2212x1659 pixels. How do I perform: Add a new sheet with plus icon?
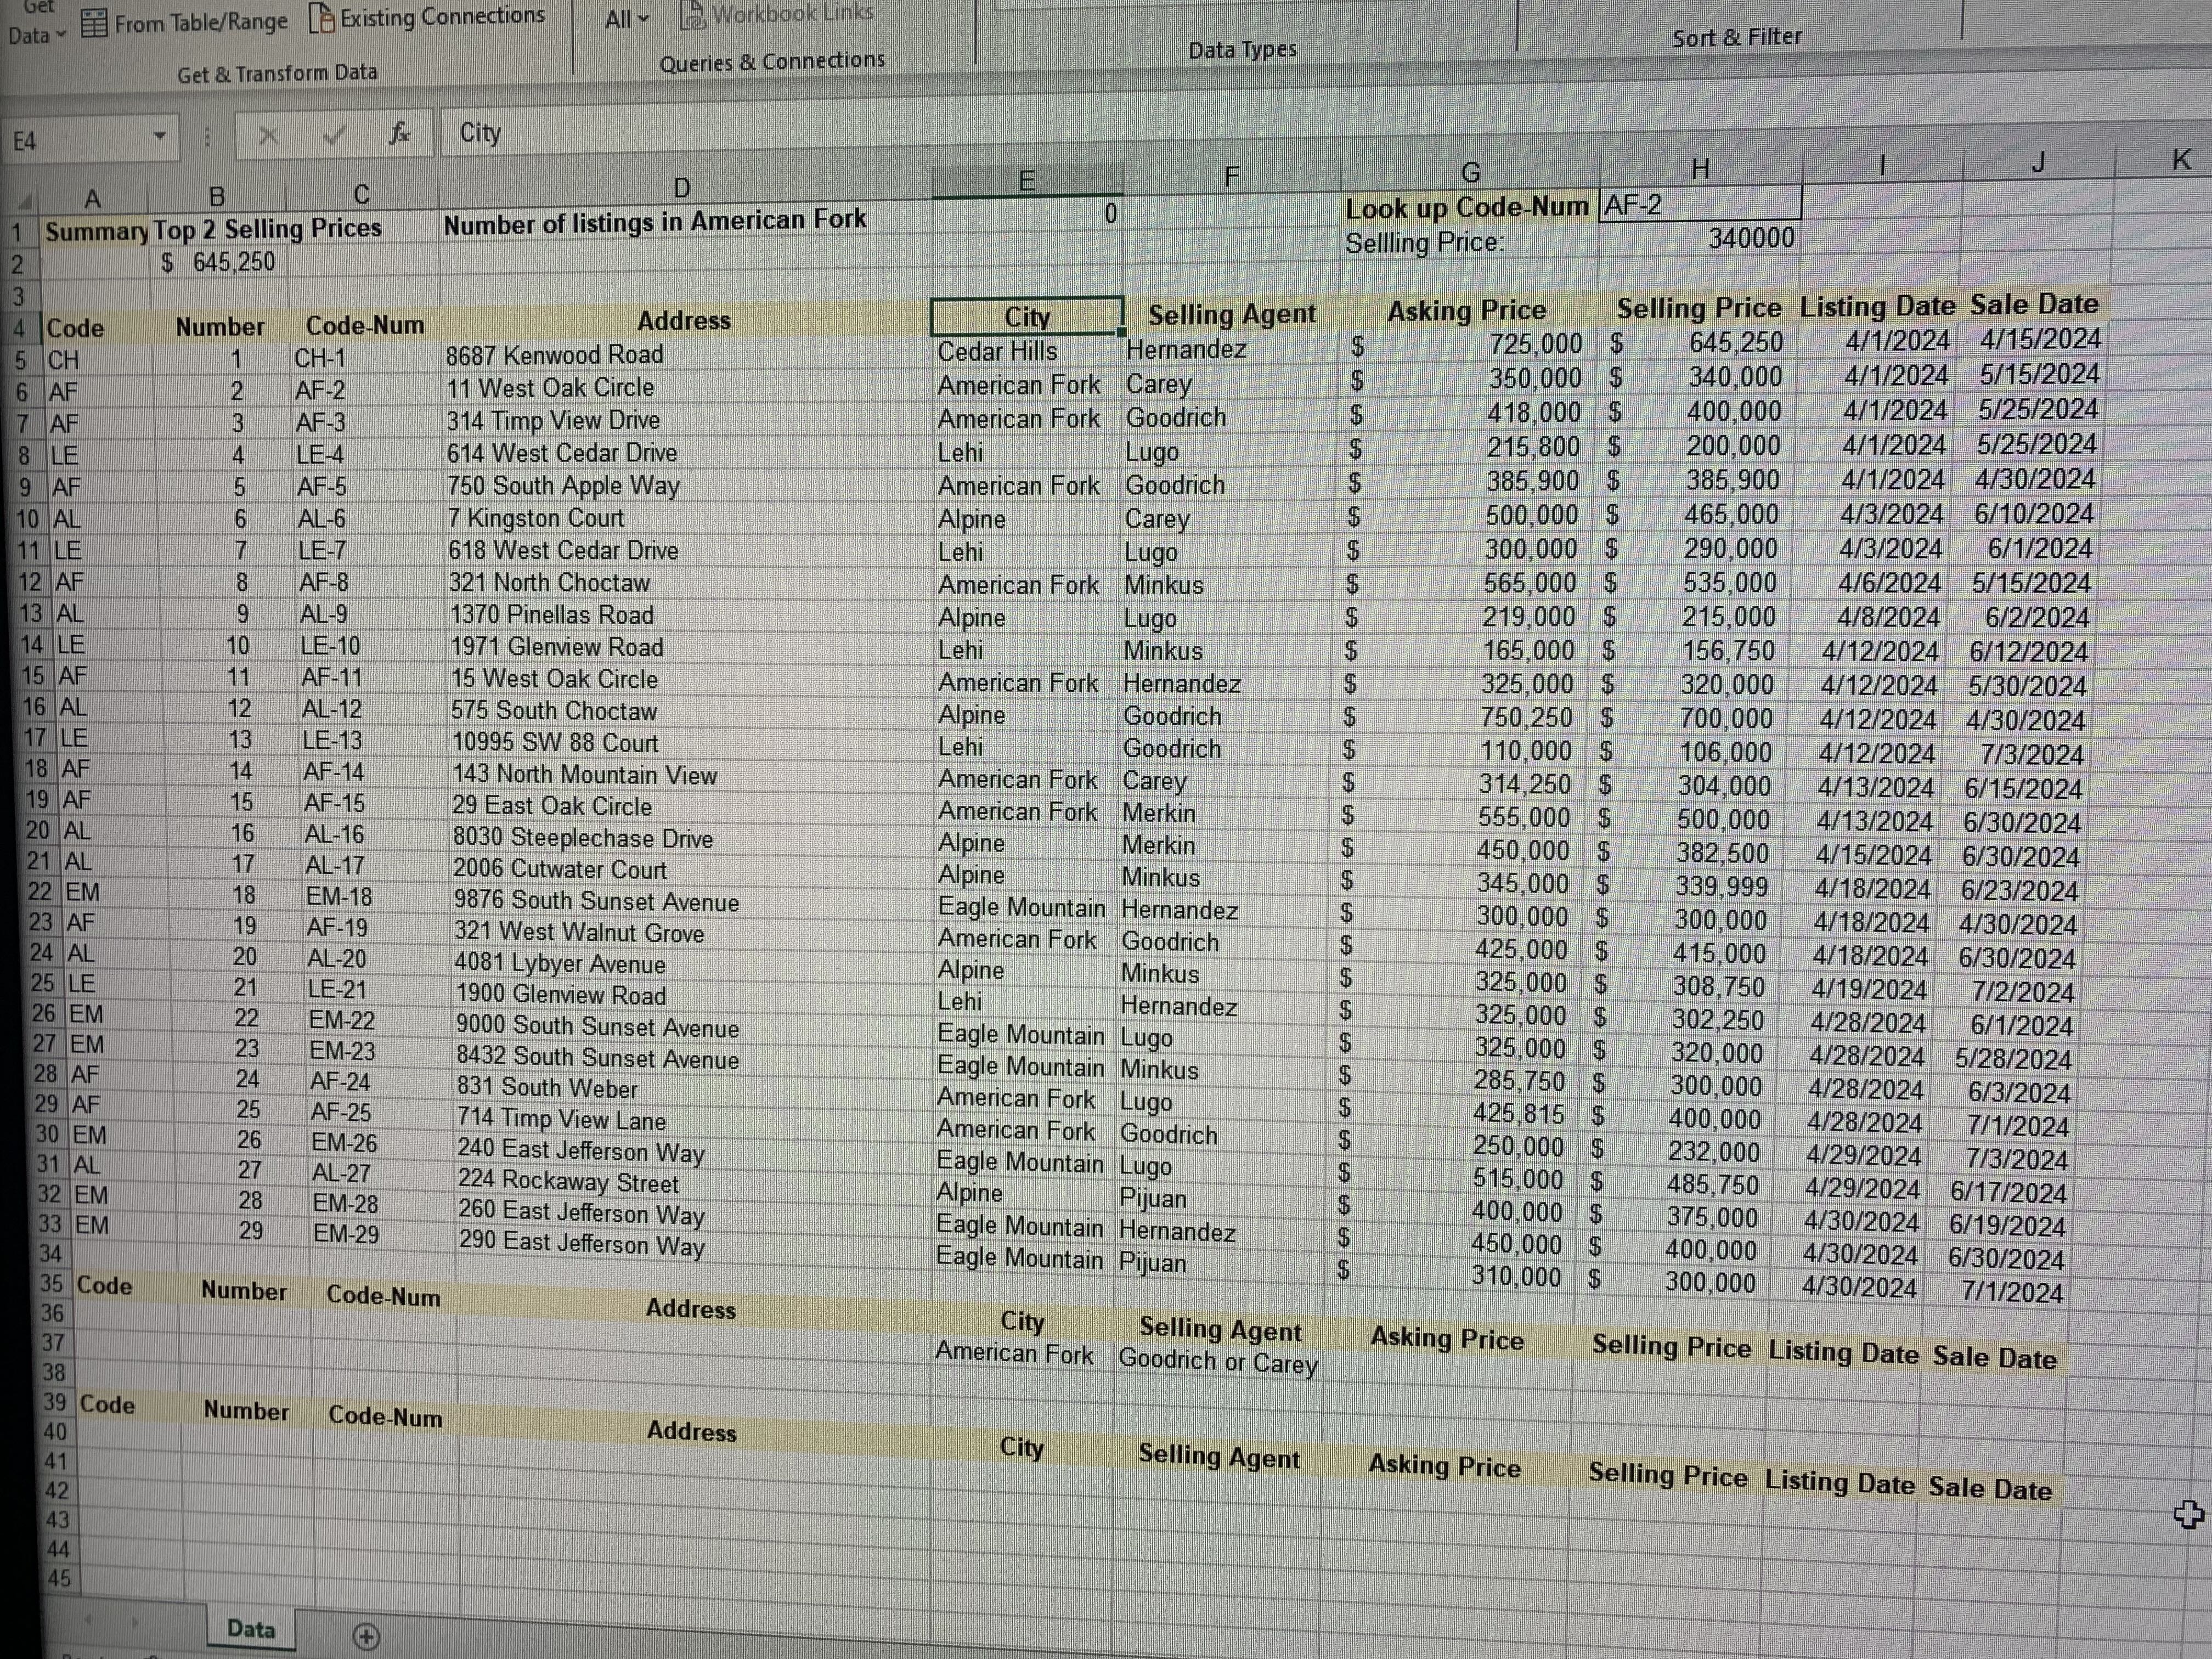point(366,1636)
